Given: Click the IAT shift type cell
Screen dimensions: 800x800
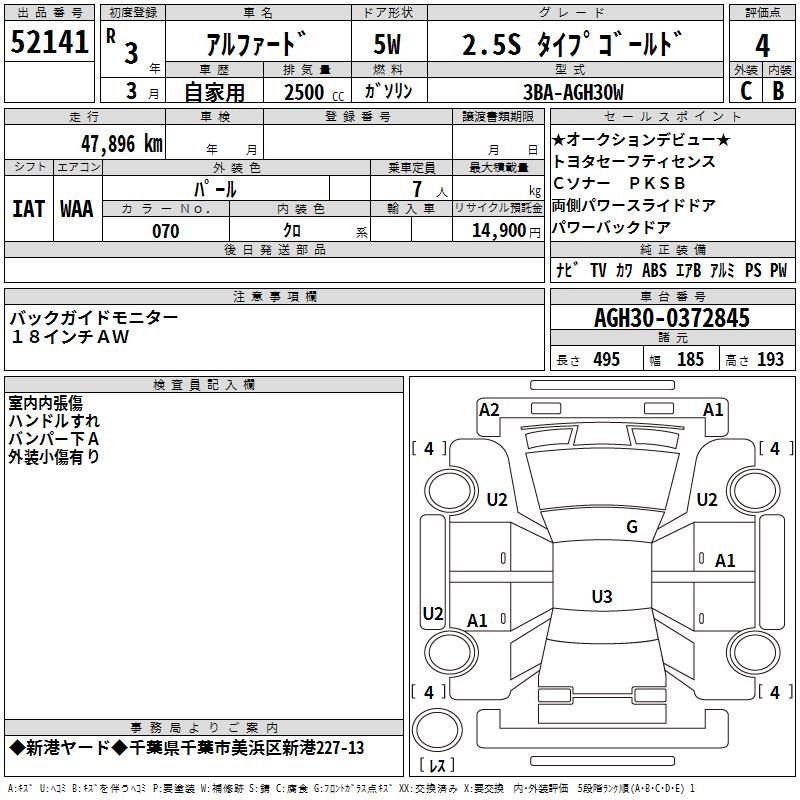Looking at the screenshot, I should [28, 208].
